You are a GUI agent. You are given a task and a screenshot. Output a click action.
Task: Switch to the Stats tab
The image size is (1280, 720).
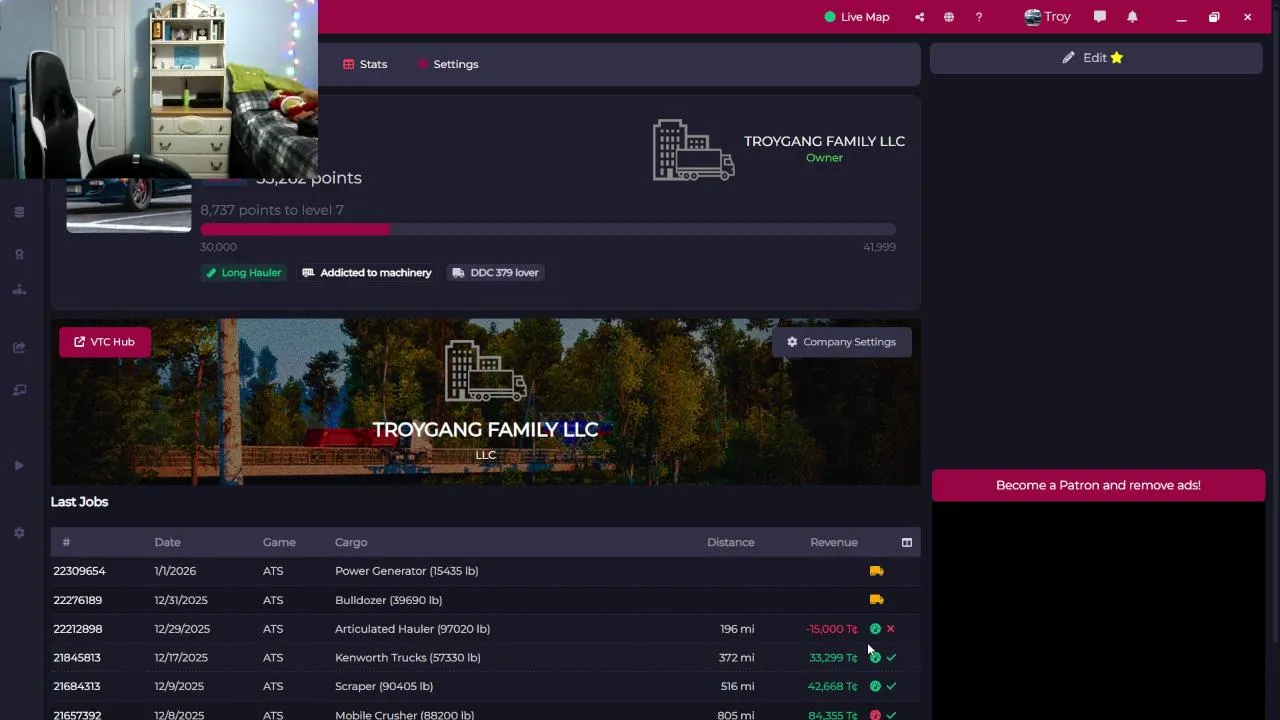tap(365, 64)
